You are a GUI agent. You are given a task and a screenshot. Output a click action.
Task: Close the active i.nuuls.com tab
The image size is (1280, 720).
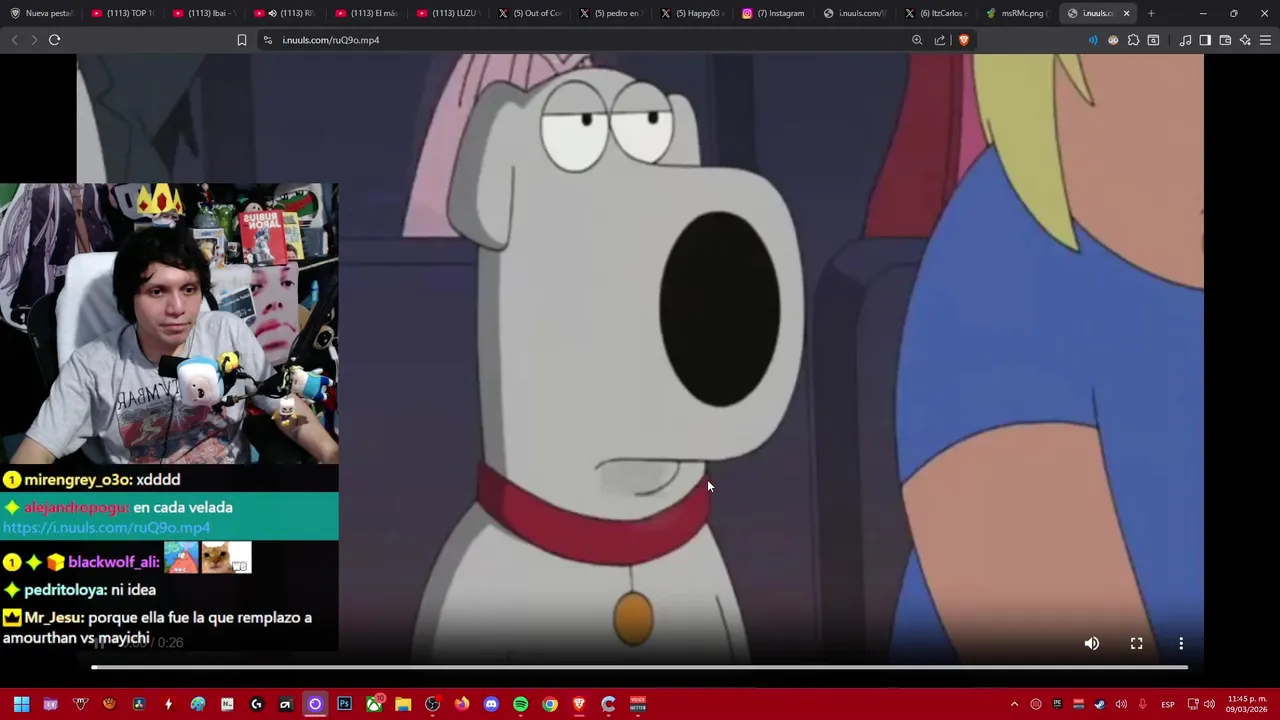(x=1126, y=13)
